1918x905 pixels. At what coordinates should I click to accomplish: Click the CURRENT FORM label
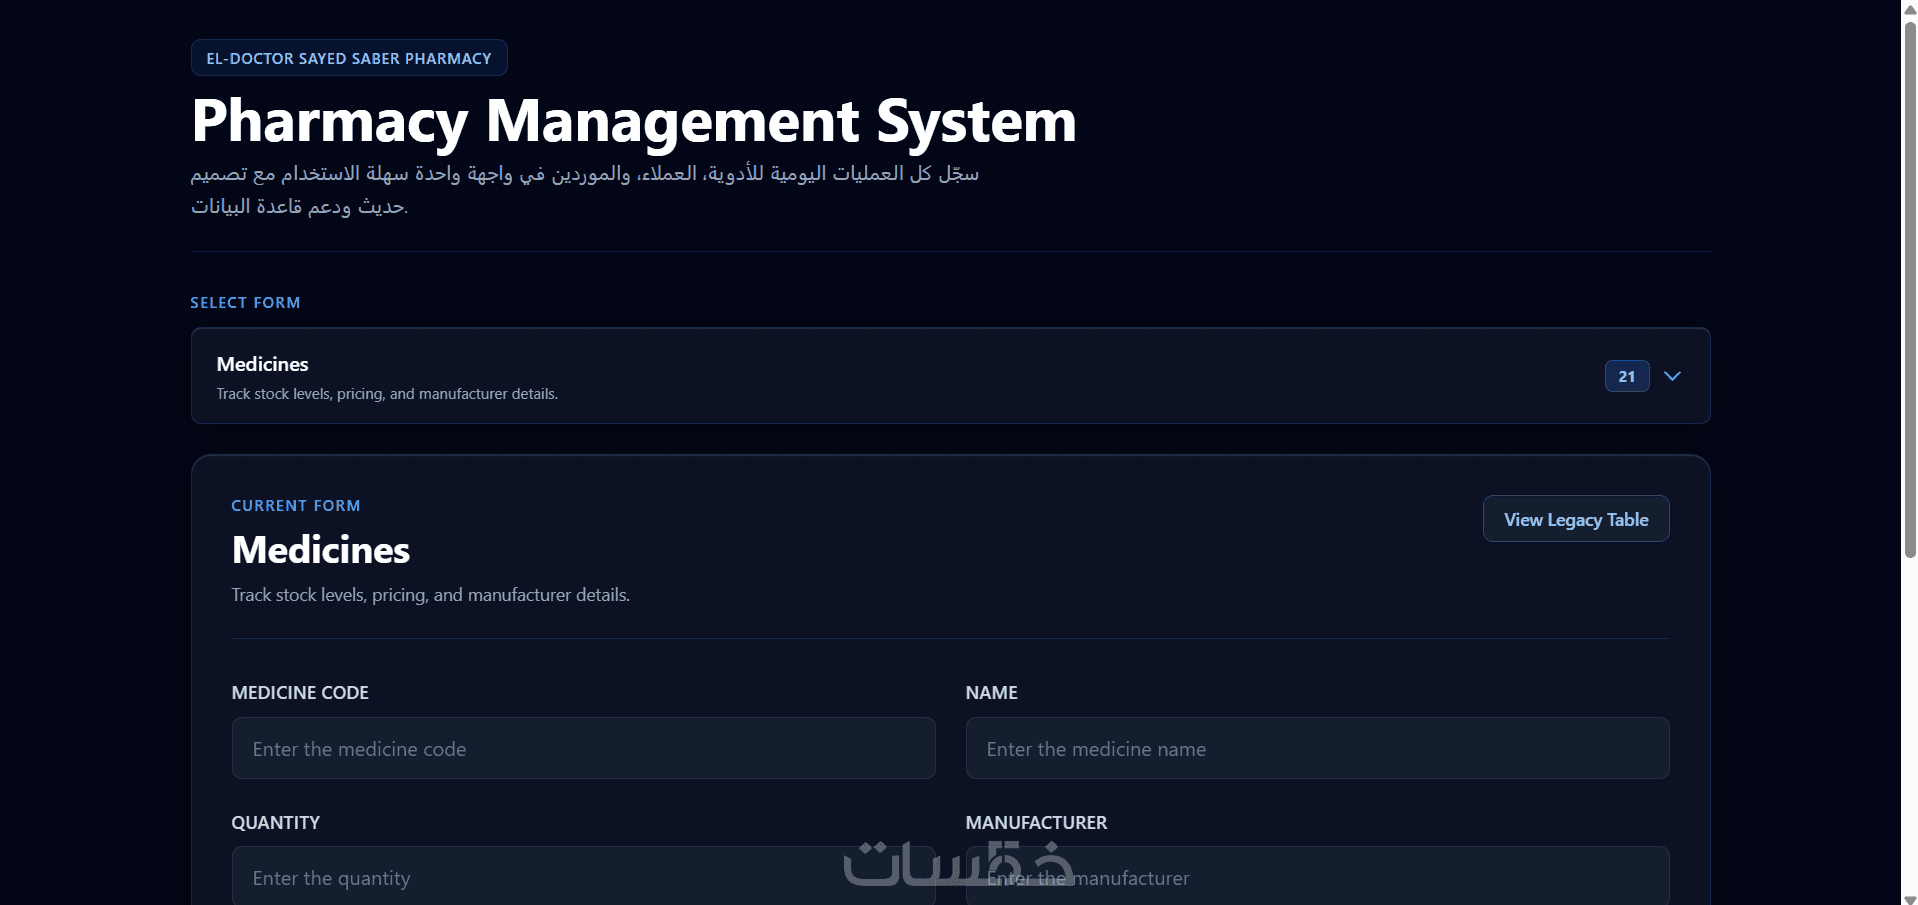(296, 506)
